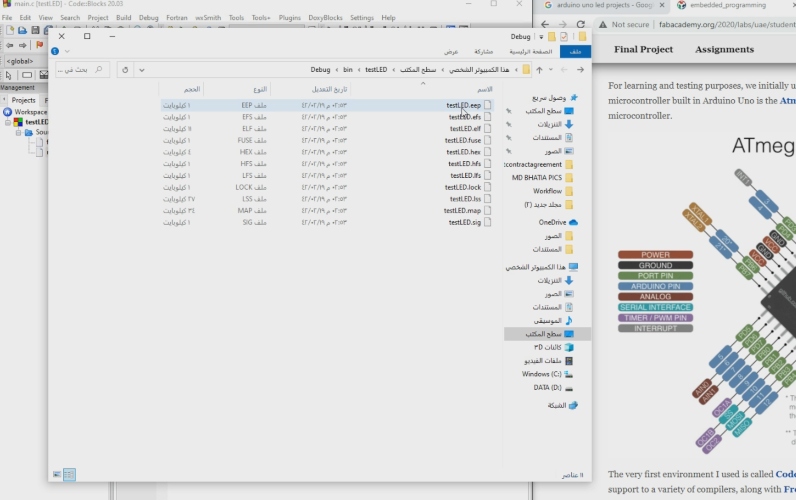Open the عرض (View) ribbon tab
The width and height of the screenshot is (796, 500).
(451, 51)
